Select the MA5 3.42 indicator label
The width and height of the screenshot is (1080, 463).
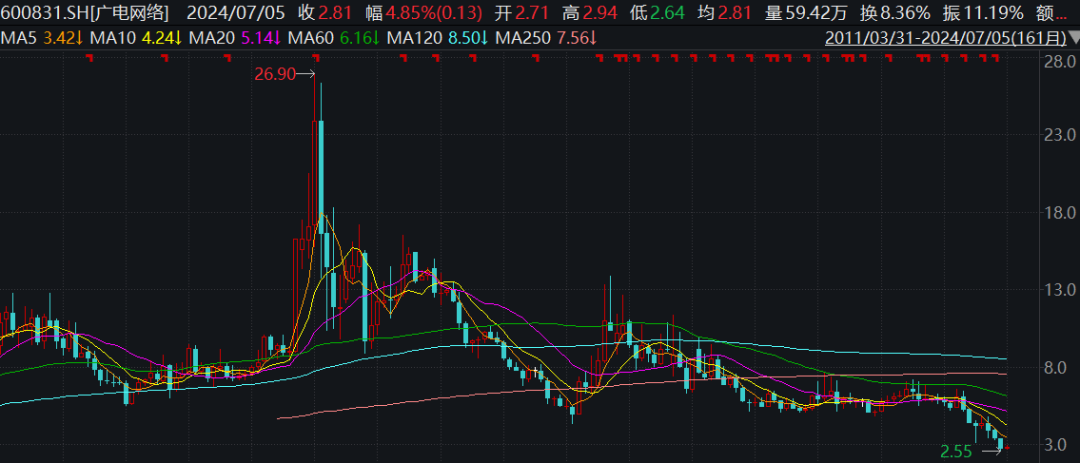(x=41, y=39)
